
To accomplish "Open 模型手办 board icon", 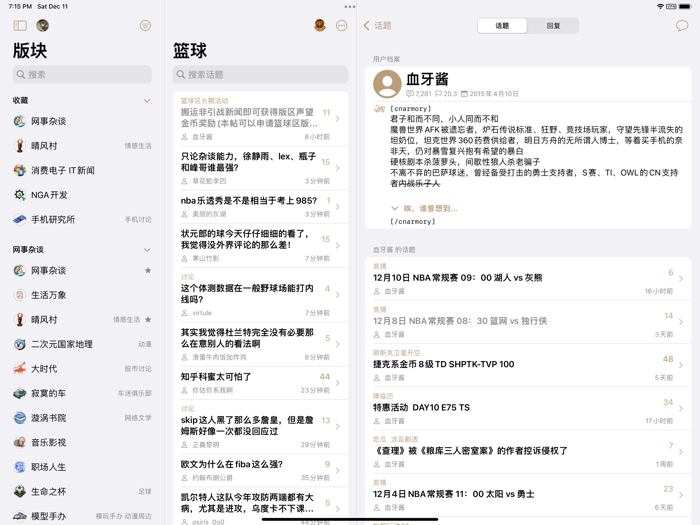I will [x=19, y=516].
